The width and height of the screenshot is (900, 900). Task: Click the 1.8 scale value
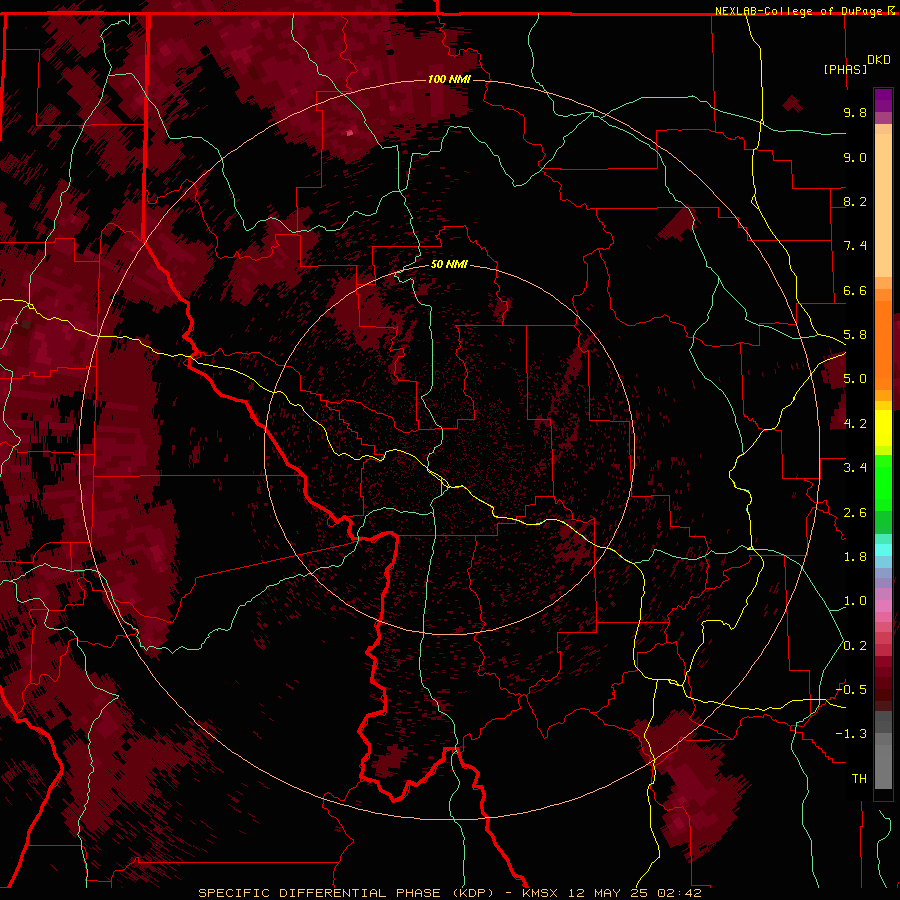coord(855,557)
